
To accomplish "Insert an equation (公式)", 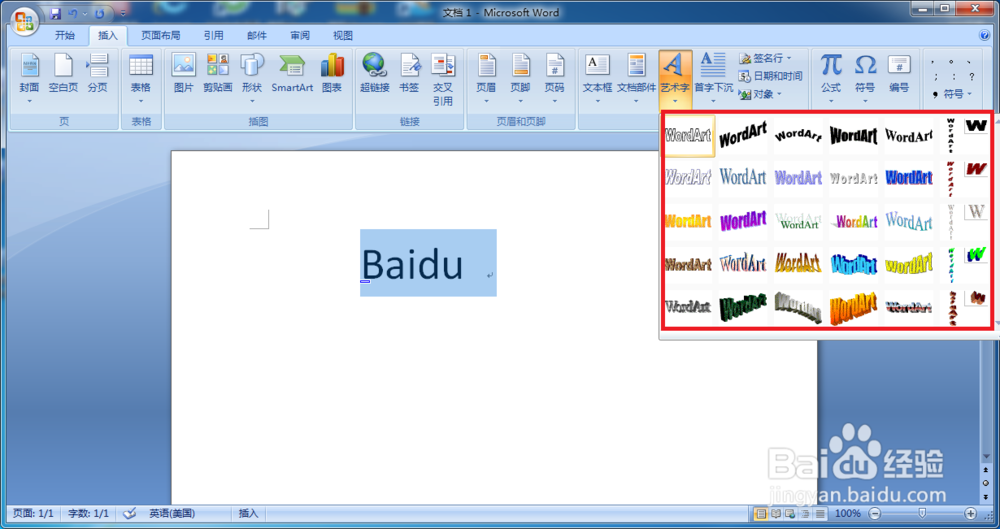I will [x=831, y=78].
